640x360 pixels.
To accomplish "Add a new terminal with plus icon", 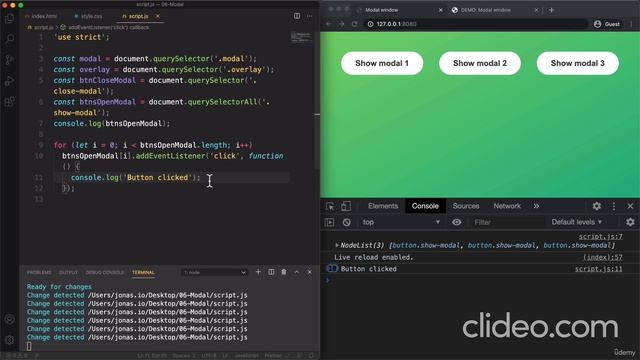I will [x=258, y=272].
